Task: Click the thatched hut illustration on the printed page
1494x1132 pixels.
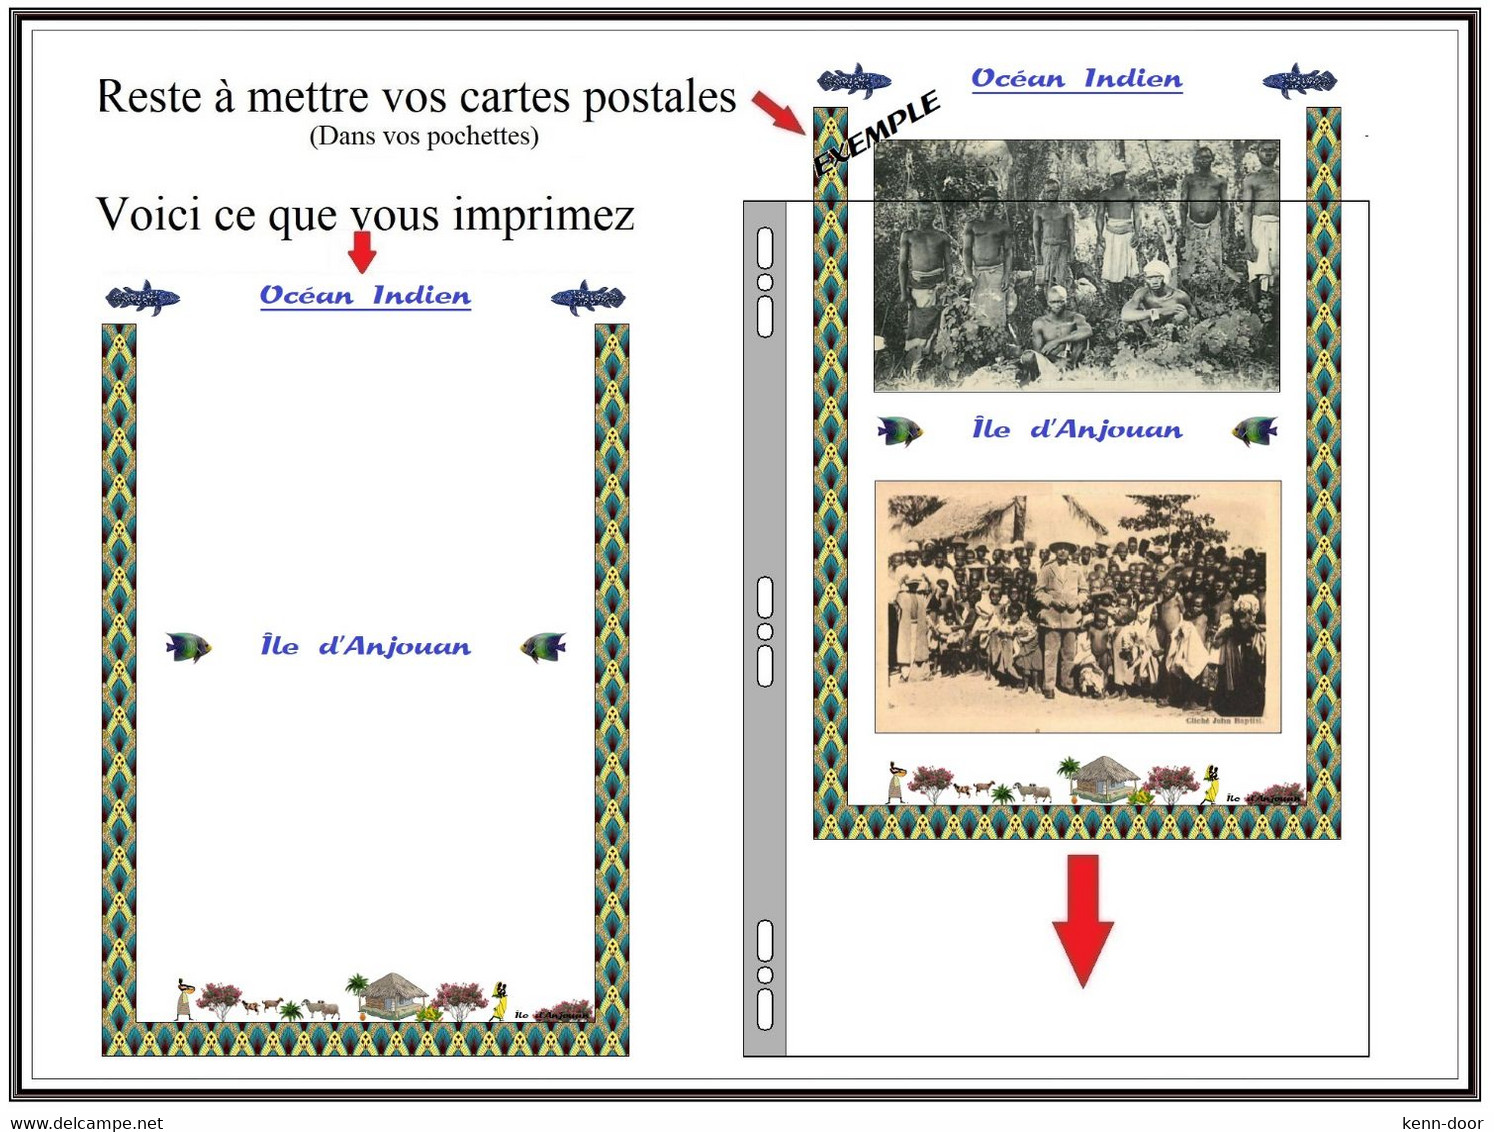Action: click(x=394, y=996)
